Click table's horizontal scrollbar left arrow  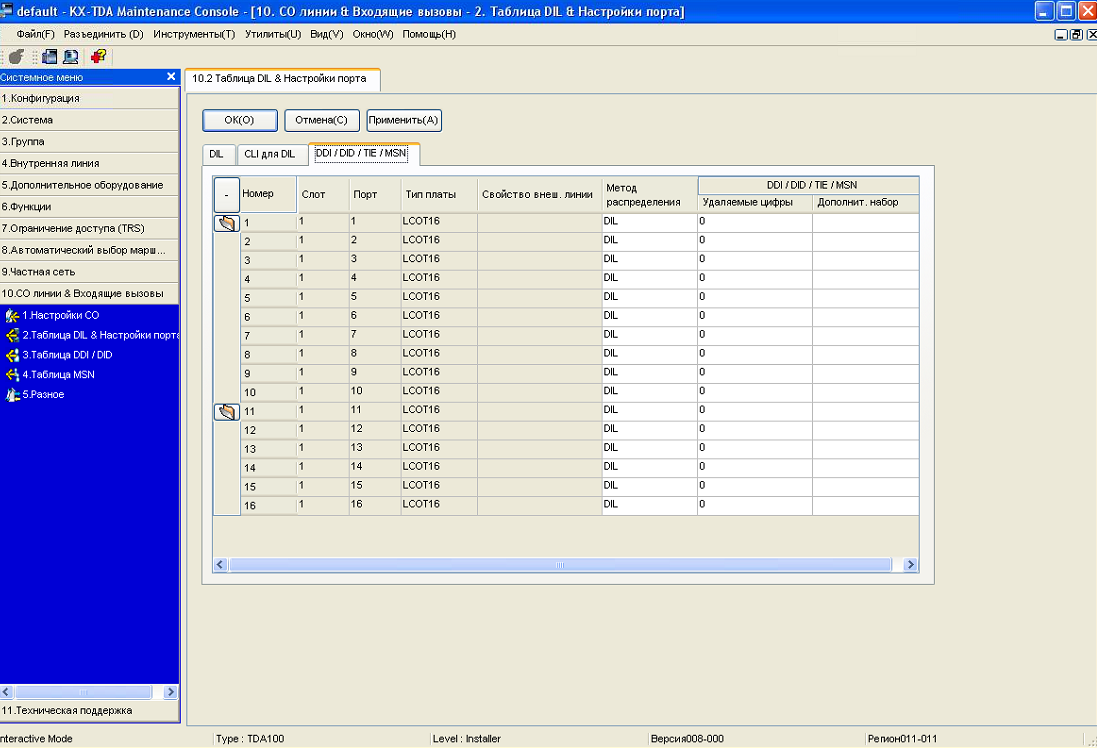click(220, 565)
